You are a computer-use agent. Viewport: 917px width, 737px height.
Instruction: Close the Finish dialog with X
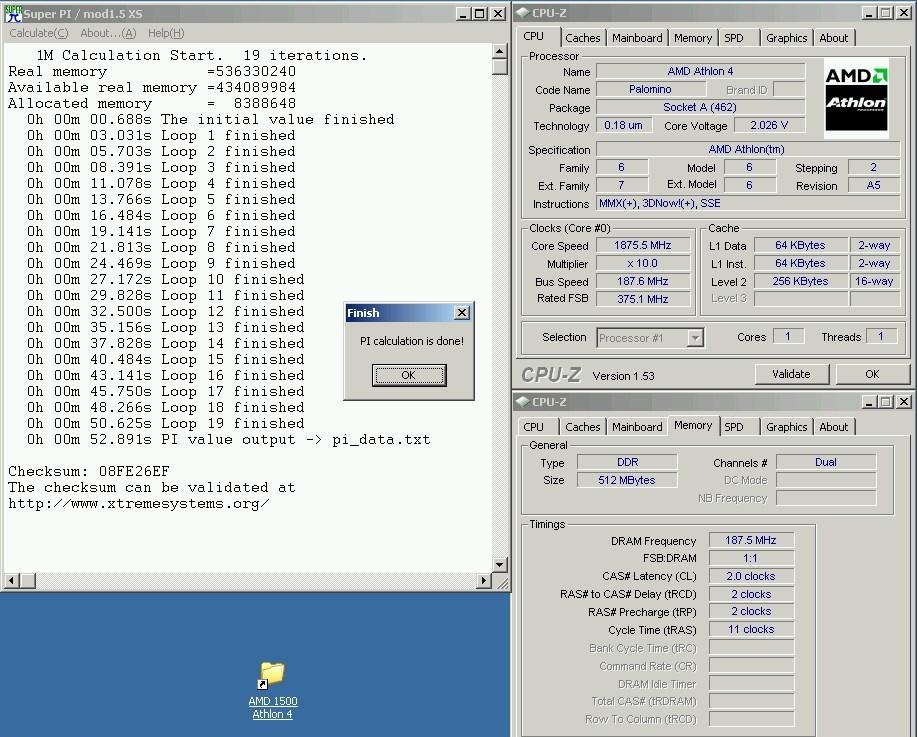462,313
